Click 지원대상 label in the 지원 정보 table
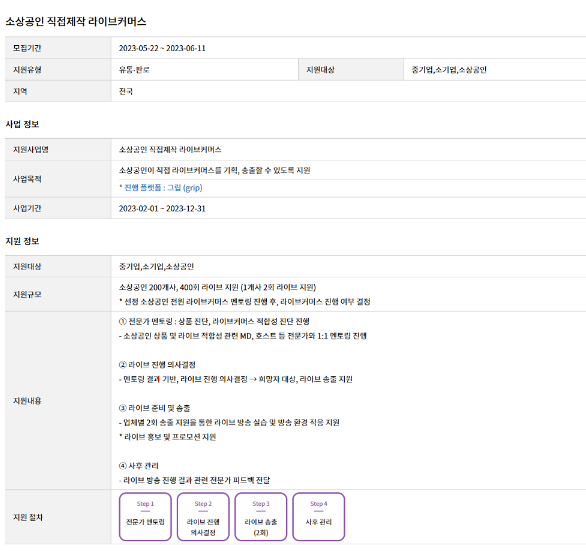This screenshot has width=586, height=555. pyautogui.click(x=27, y=266)
